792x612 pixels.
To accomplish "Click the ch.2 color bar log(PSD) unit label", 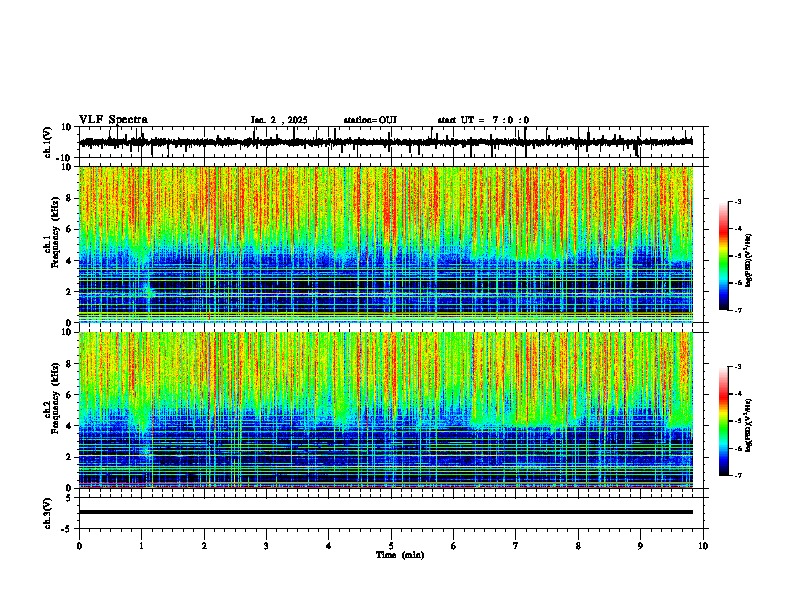I will point(749,425).
